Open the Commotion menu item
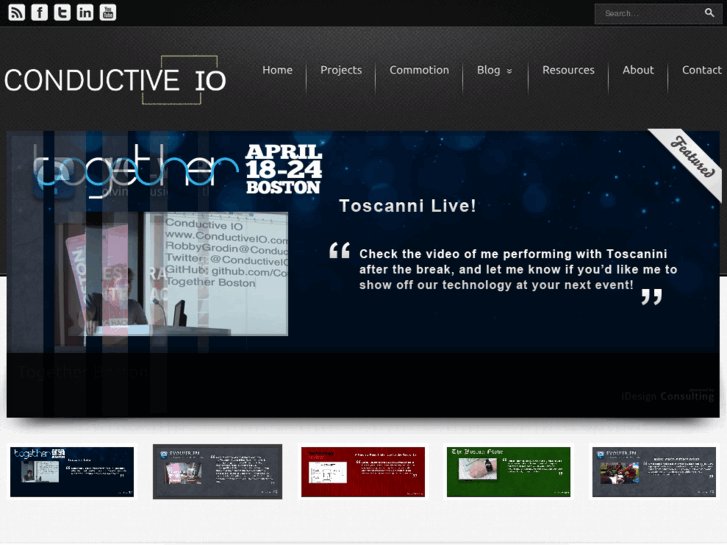The height and width of the screenshot is (545, 727). coord(419,70)
